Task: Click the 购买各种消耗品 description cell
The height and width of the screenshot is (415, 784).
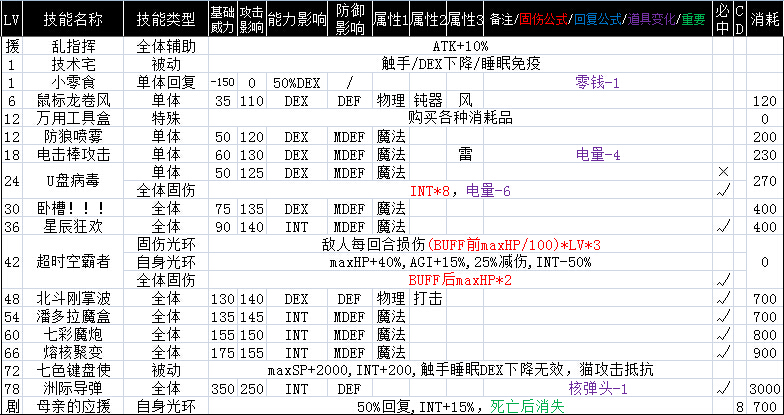Action: 460,119
